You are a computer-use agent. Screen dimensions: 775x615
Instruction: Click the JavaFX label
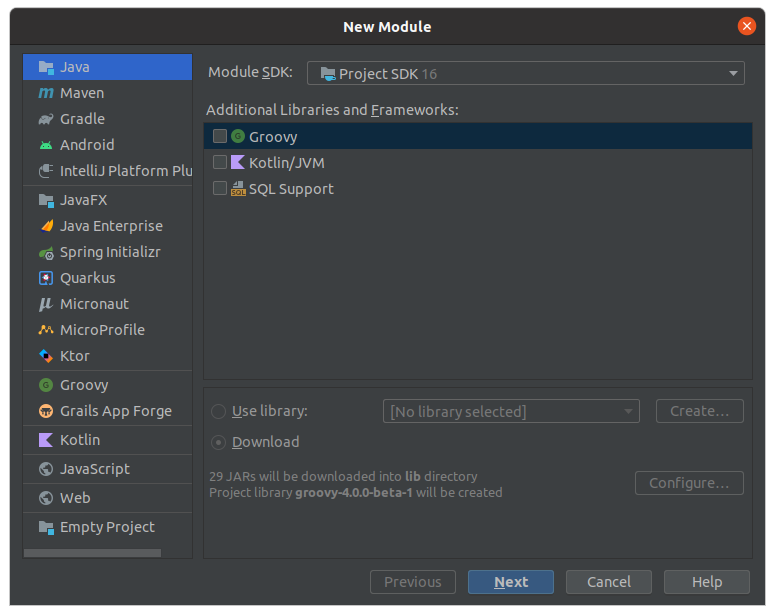click(84, 200)
